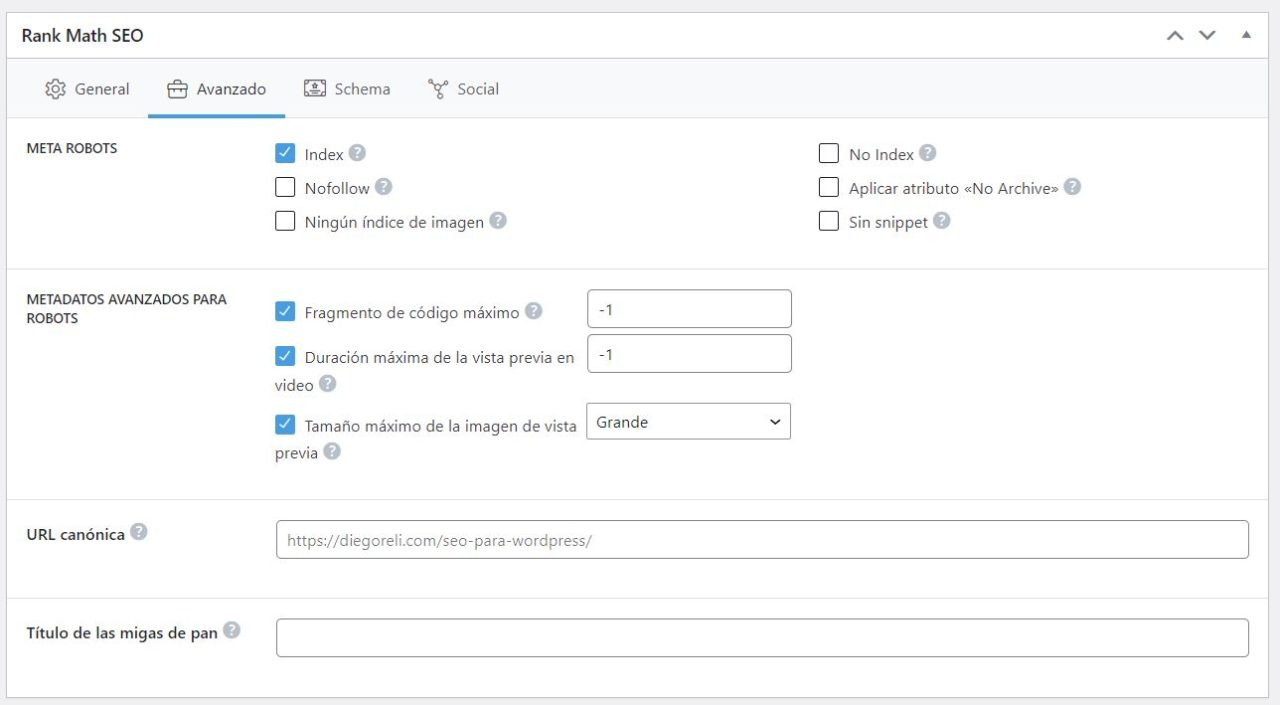Image resolution: width=1280 pixels, height=705 pixels.
Task: Open help for «Aplicar atributo No Archive»
Action: (1071, 187)
